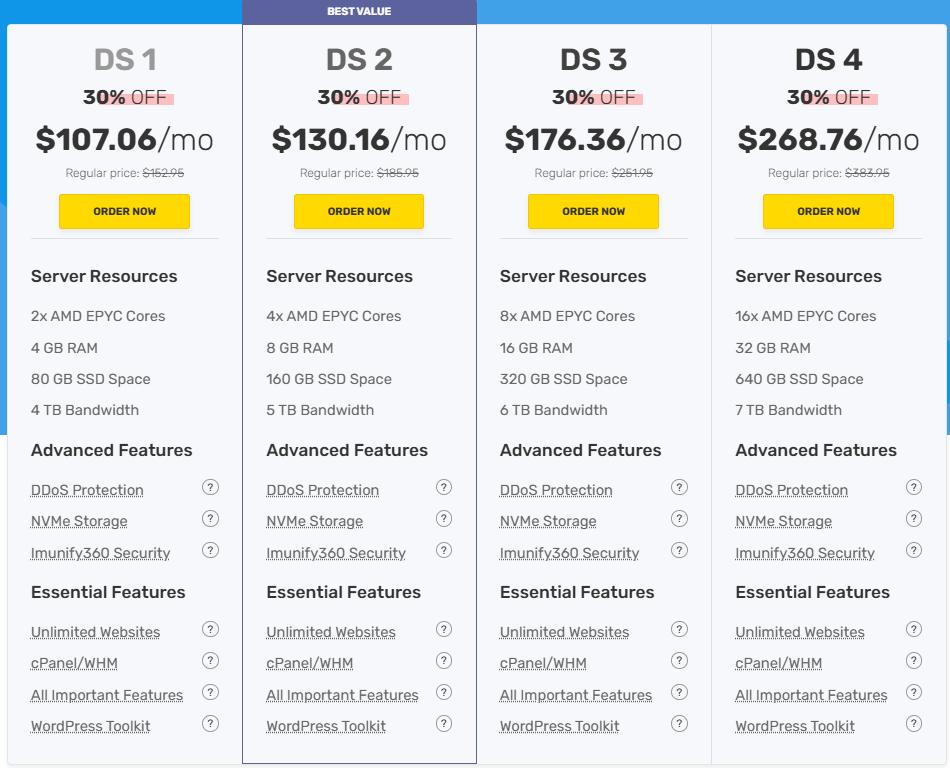Click help icon beside DS 2 WordPress Toolkit

point(444,724)
